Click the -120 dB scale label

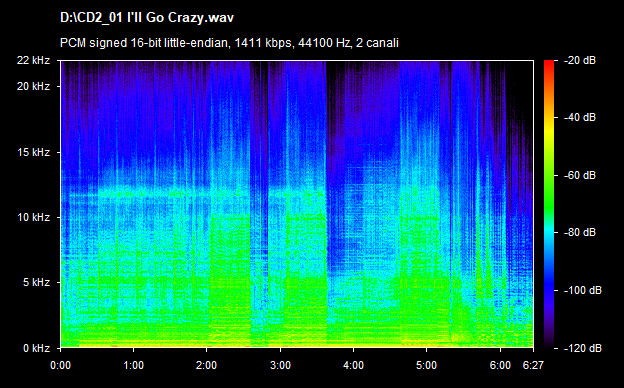click(x=583, y=348)
